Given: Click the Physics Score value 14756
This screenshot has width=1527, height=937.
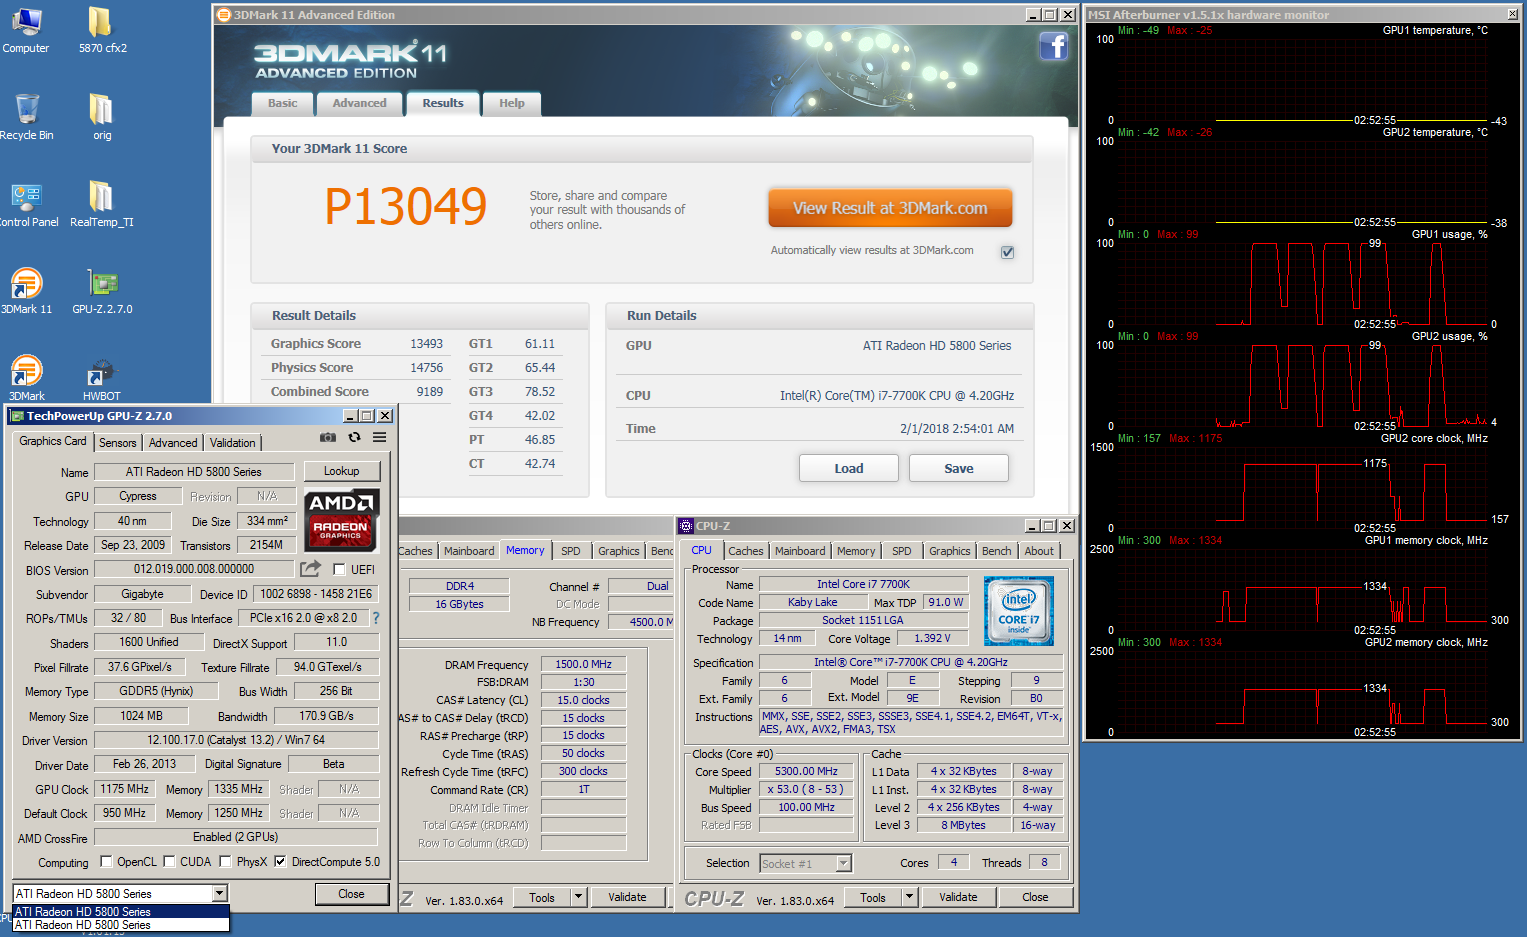Looking at the screenshot, I should click(427, 367).
